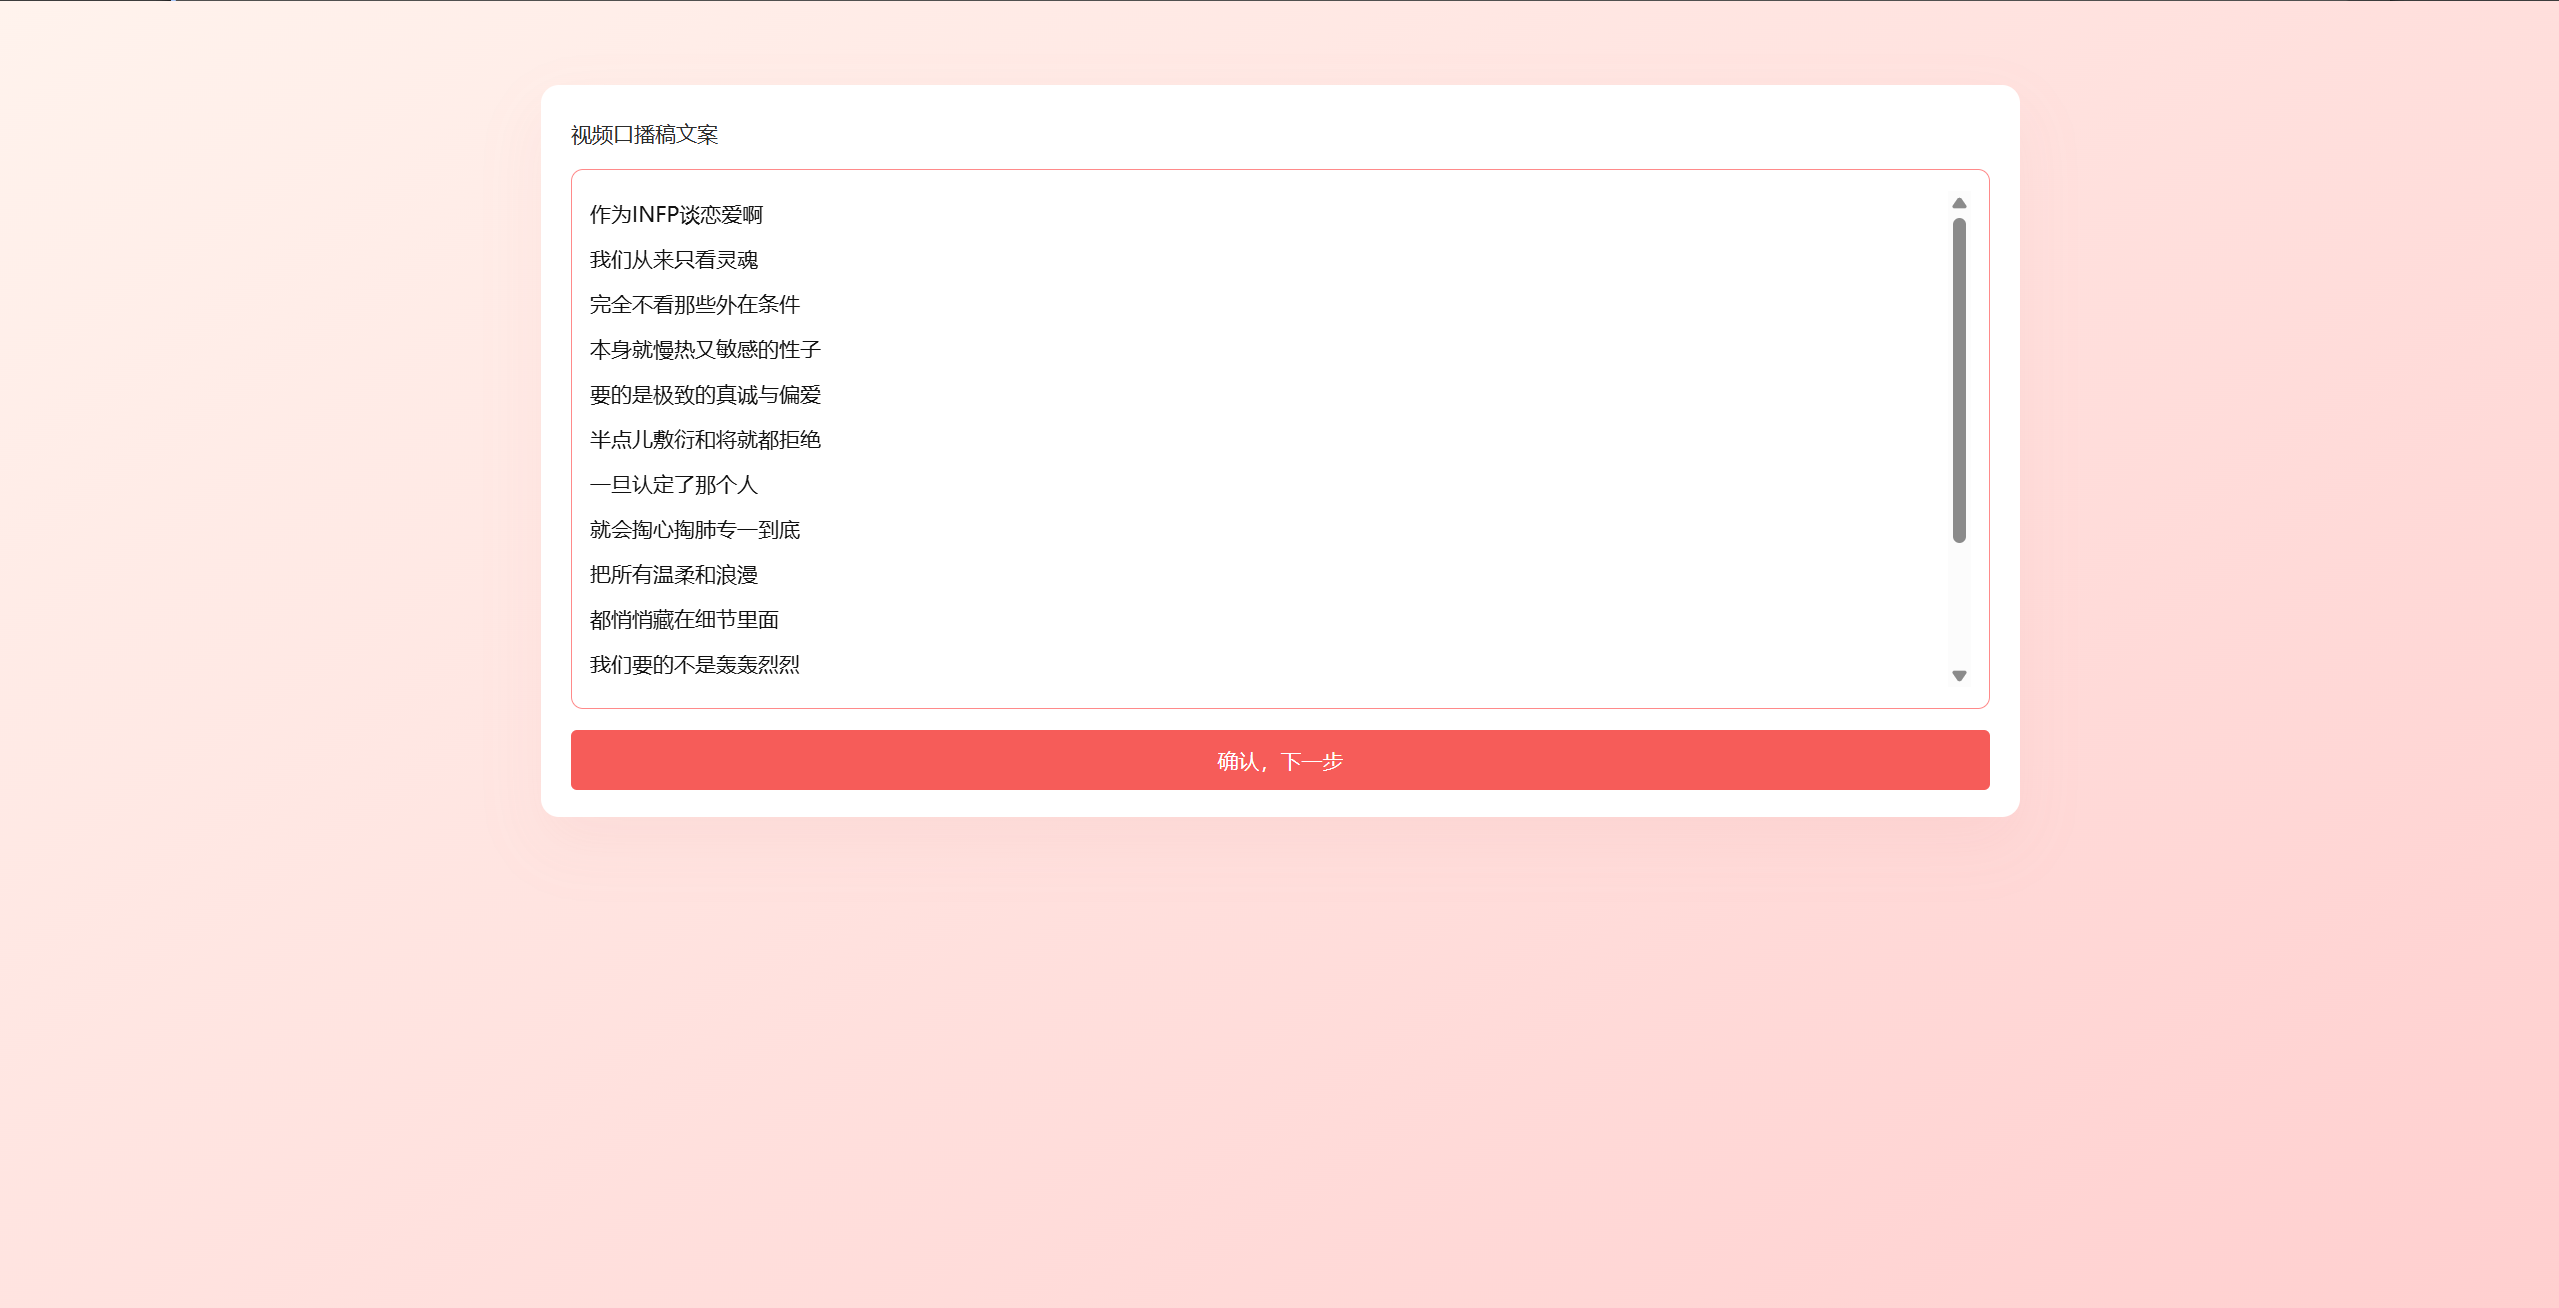Click the scrollbar down arrow in the textarea
The height and width of the screenshot is (1308, 2559).
(1959, 676)
